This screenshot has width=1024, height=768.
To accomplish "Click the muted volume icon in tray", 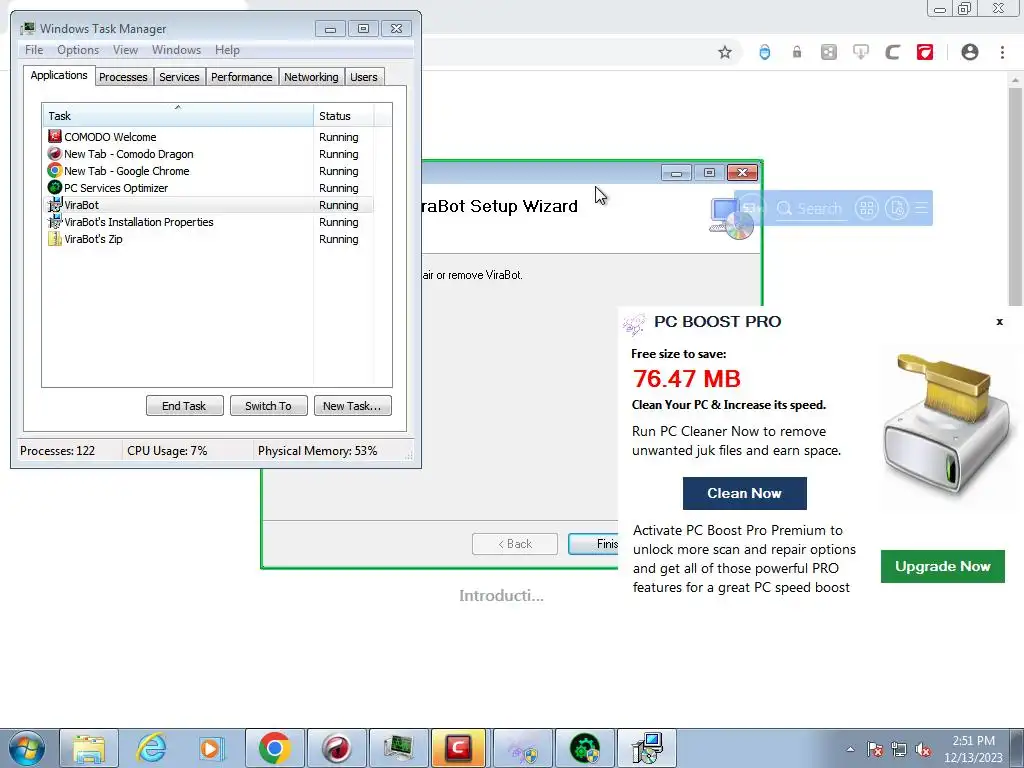I will [923, 749].
